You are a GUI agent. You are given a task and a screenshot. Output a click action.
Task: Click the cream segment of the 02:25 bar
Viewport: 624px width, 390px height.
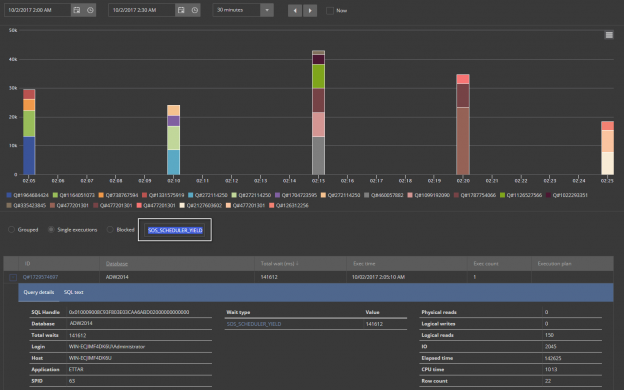click(607, 163)
